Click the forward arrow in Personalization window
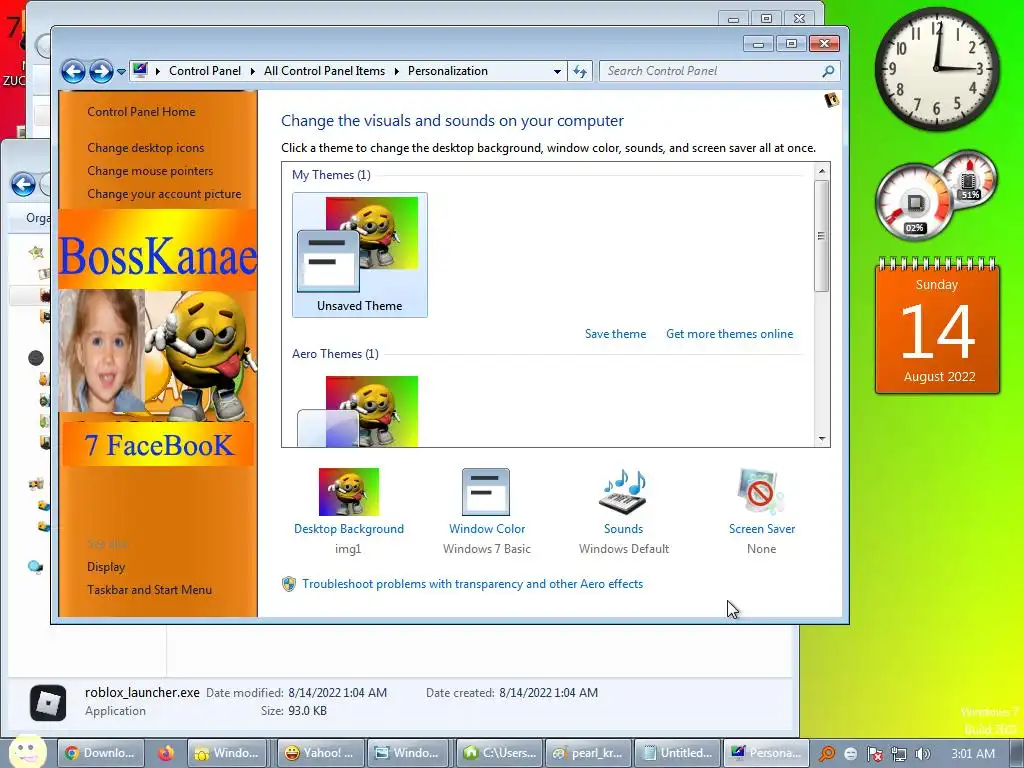Viewport: 1024px width, 768px height. coord(101,71)
